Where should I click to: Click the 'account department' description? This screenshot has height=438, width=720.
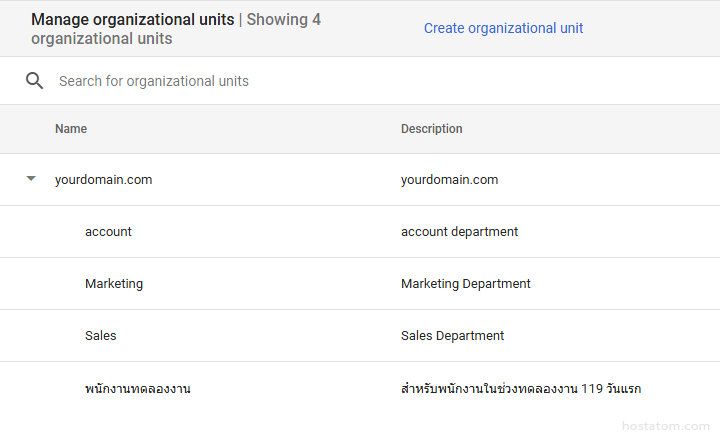point(459,232)
